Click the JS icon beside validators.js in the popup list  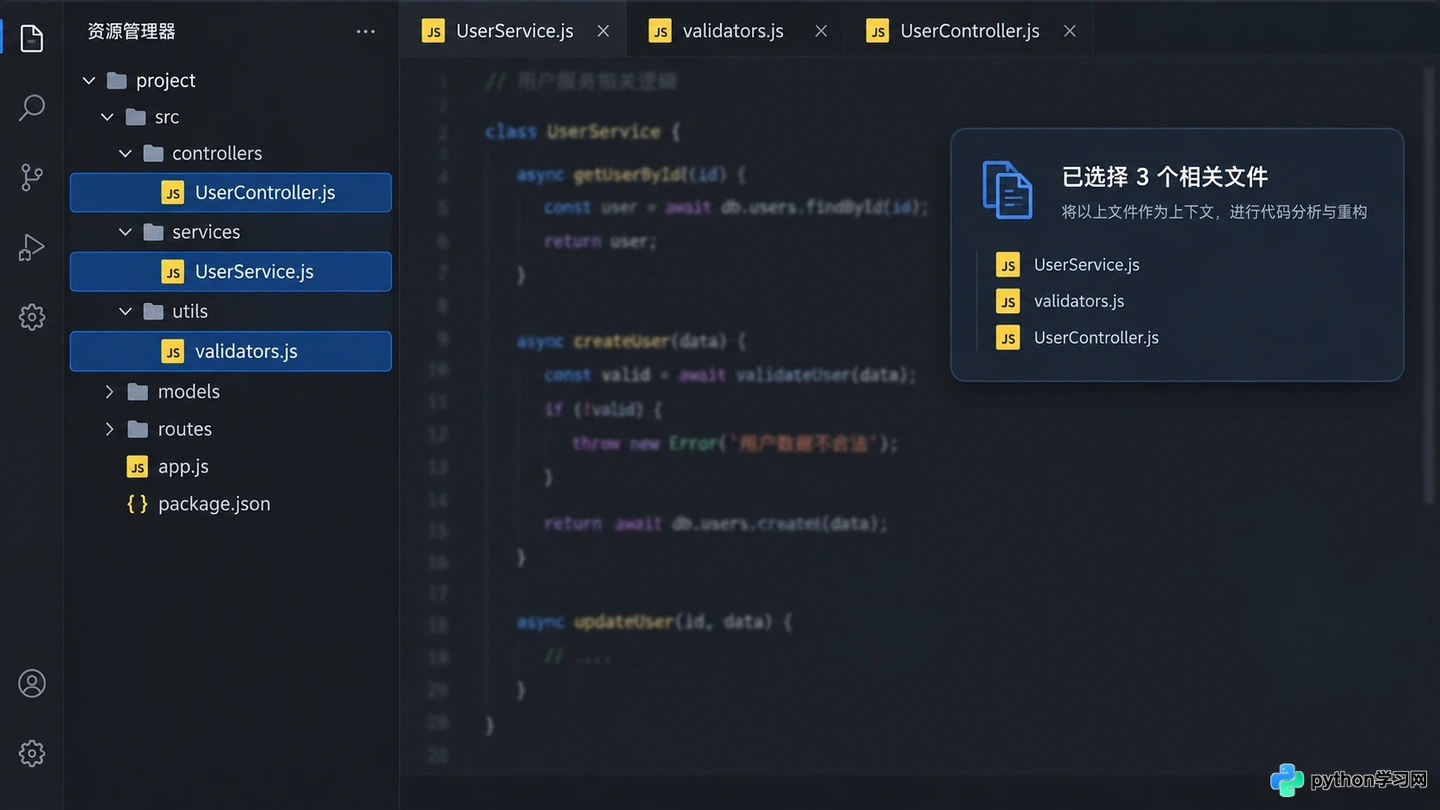pos(1008,301)
